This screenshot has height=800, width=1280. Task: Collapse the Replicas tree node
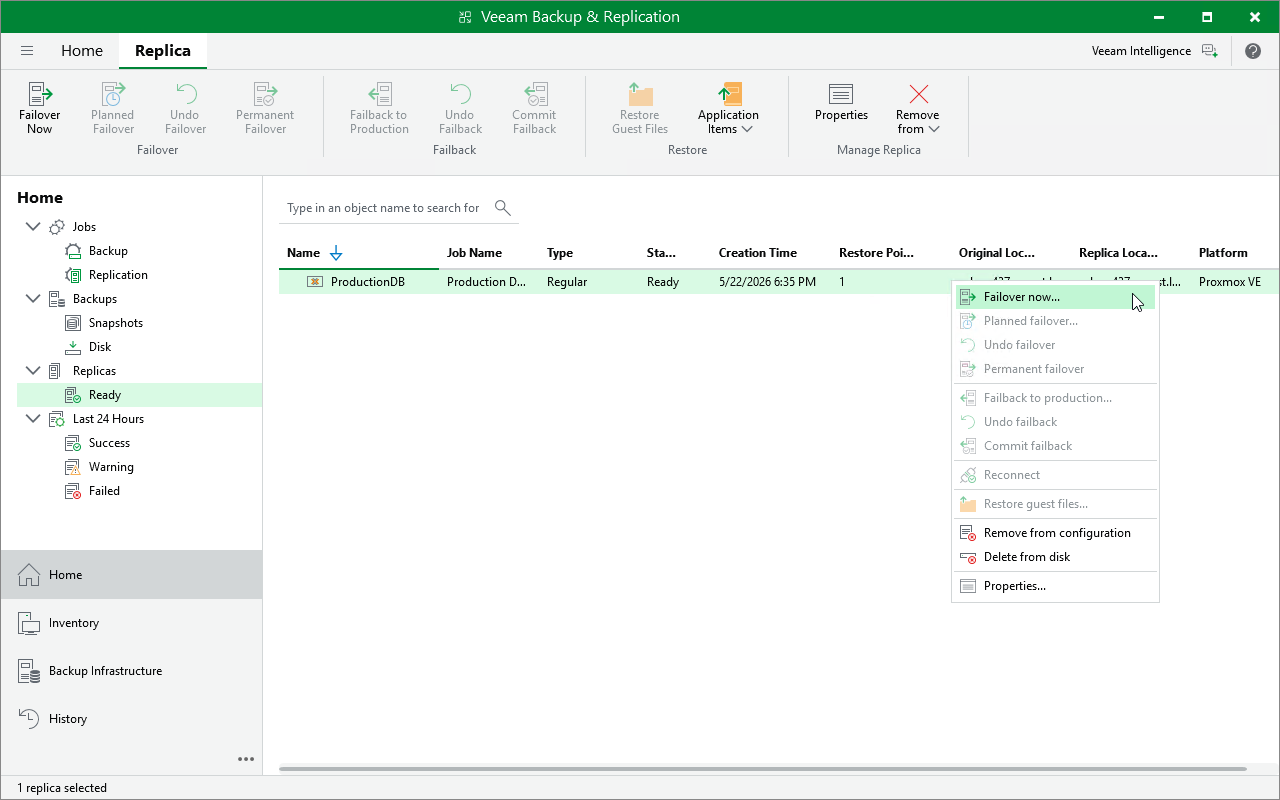coord(33,371)
